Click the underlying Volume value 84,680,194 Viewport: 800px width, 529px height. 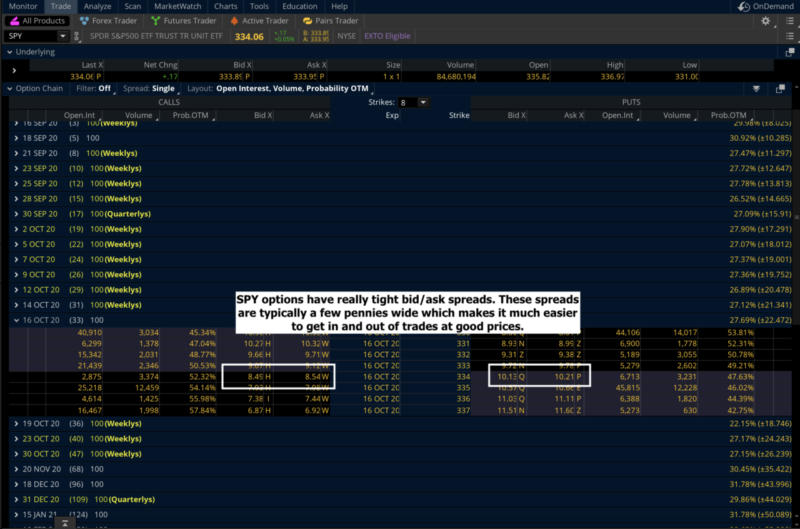[x=456, y=77]
